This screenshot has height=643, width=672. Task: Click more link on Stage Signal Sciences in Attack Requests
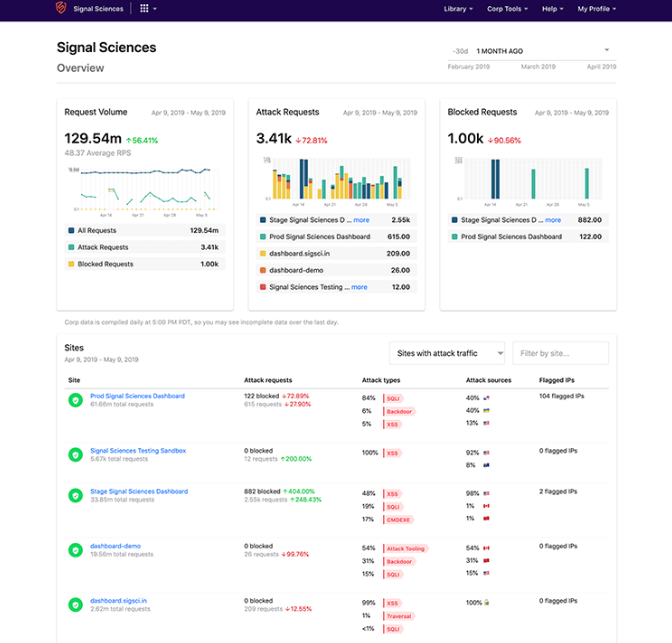(x=361, y=220)
